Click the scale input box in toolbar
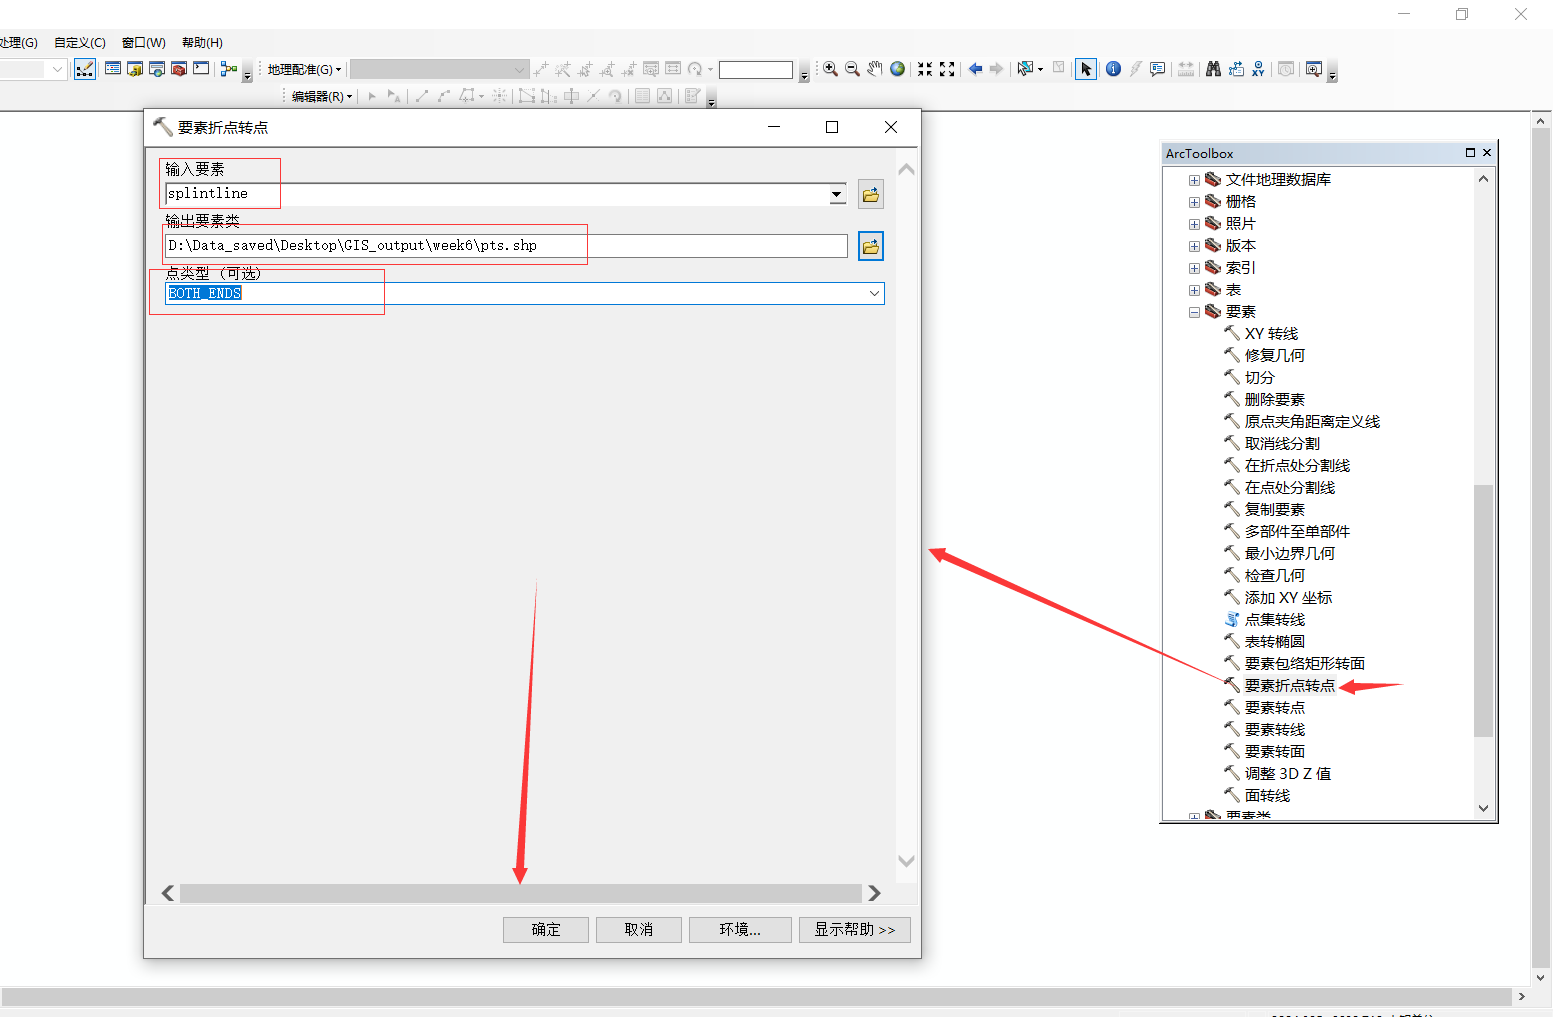1553x1017 pixels. 756,69
